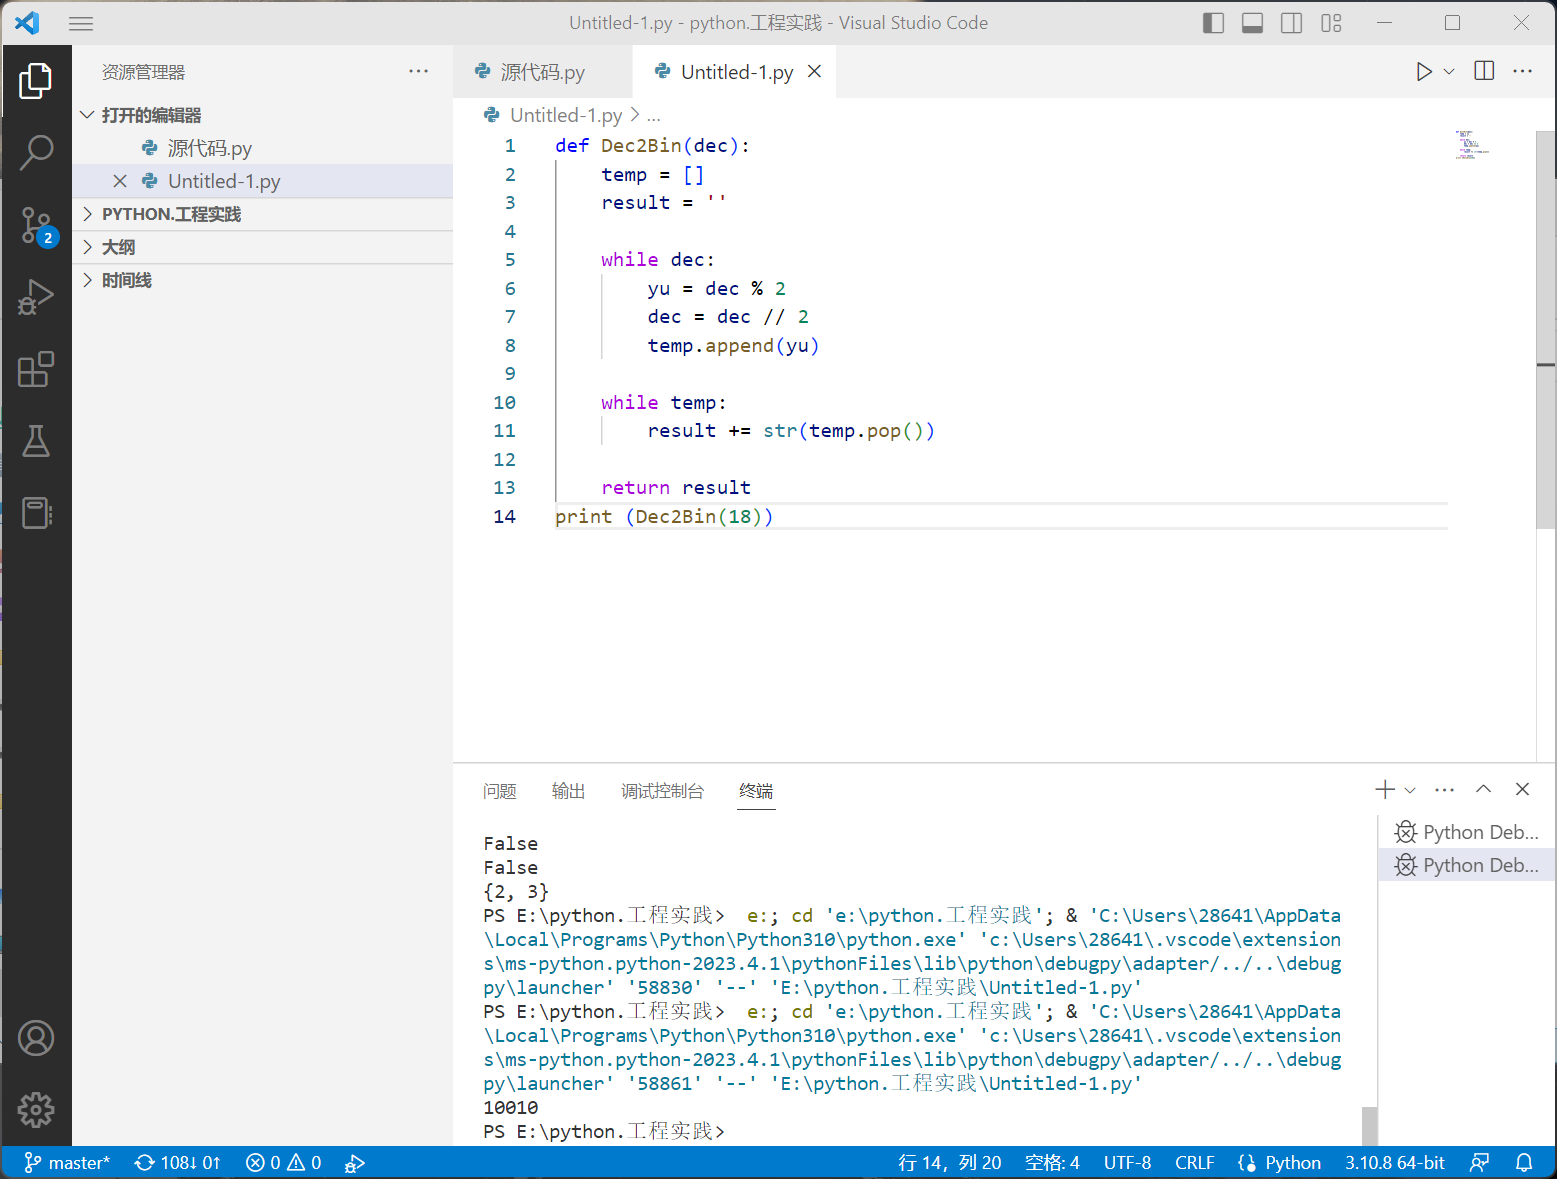
Task: Open editor More Actions ellipsis
Action: 1523,72
